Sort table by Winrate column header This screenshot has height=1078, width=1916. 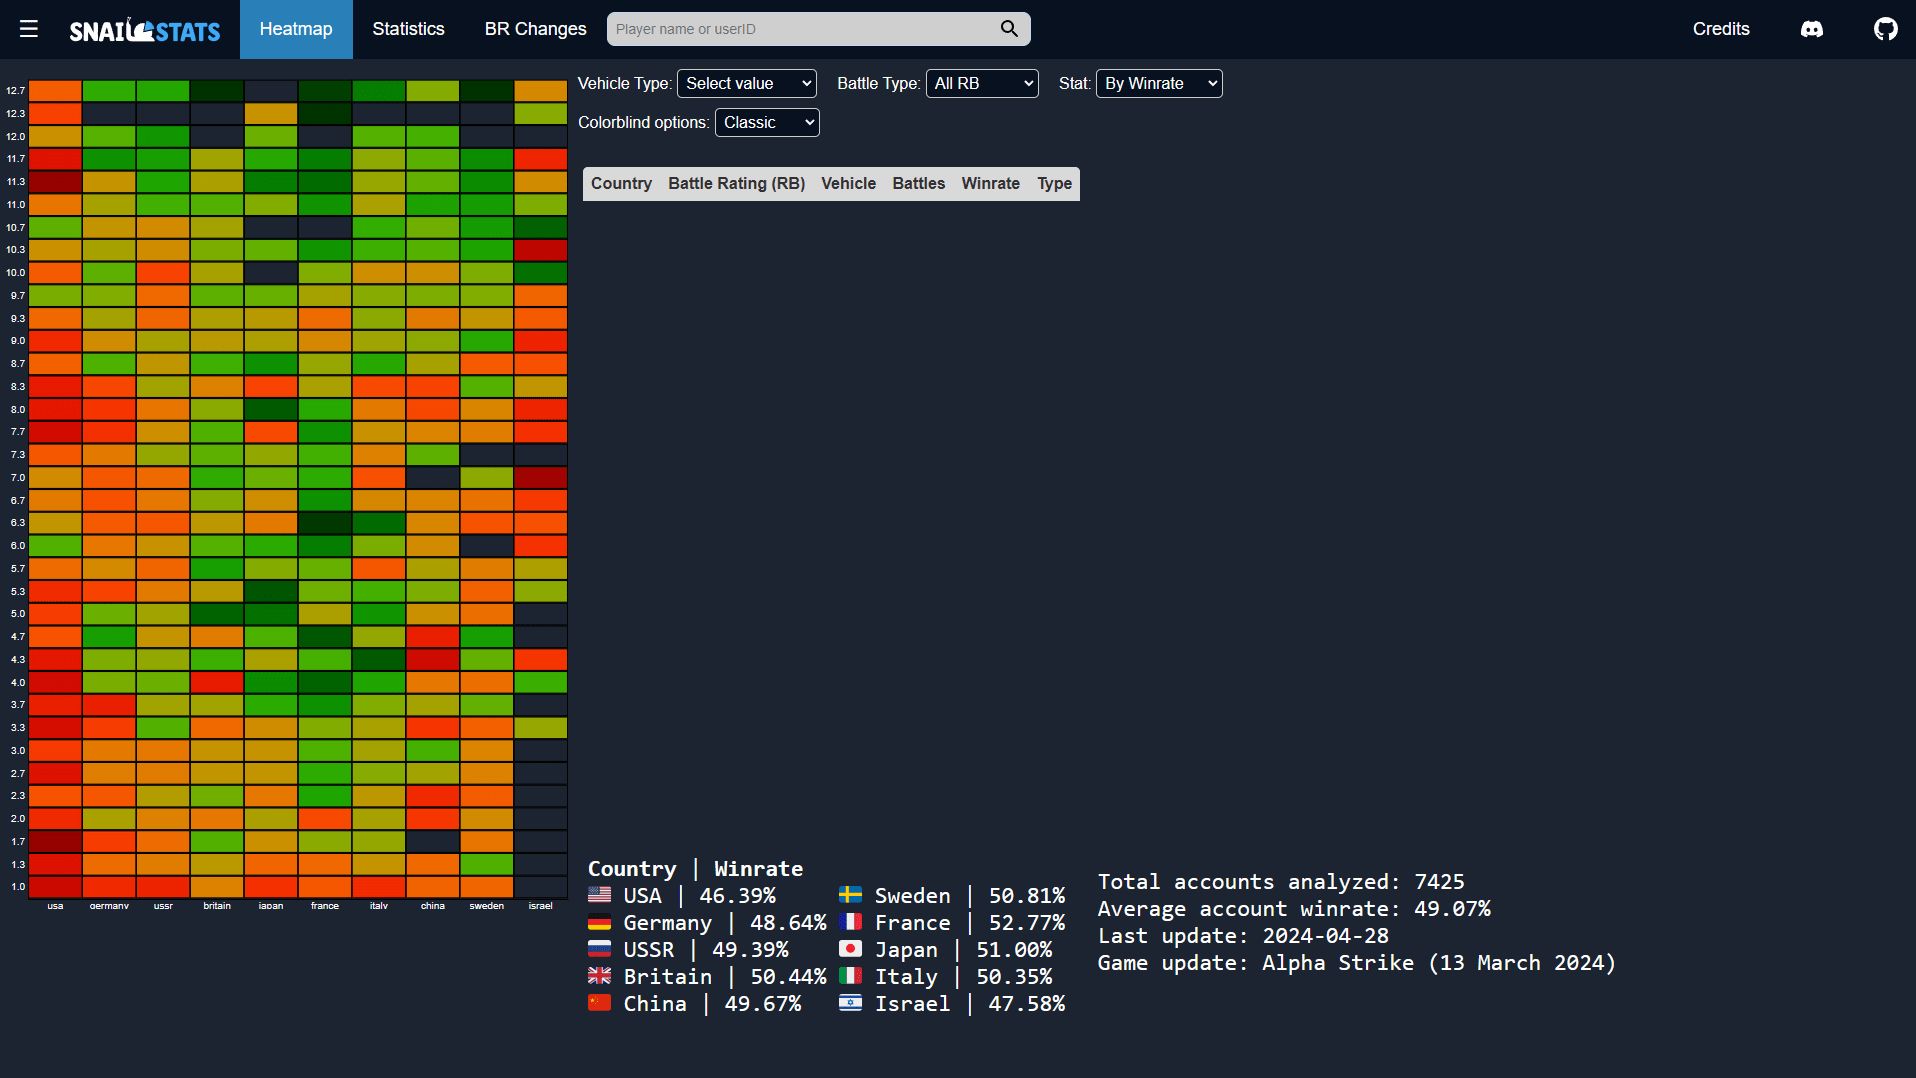(990, 184)
